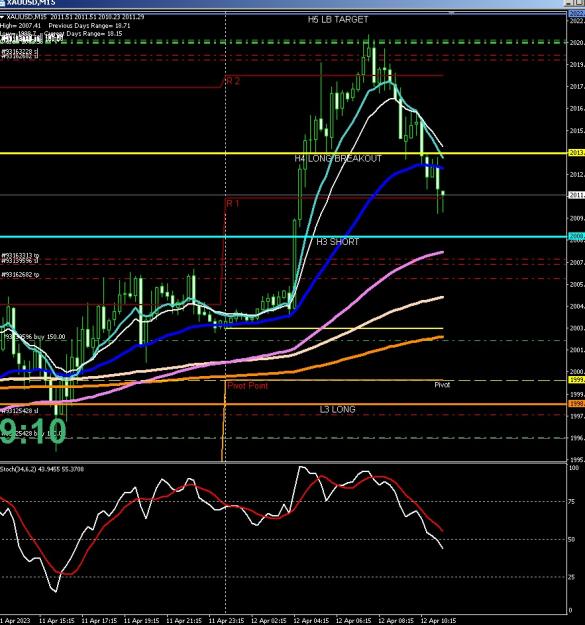Select the H5 LB TARGET label

(338, 20)
